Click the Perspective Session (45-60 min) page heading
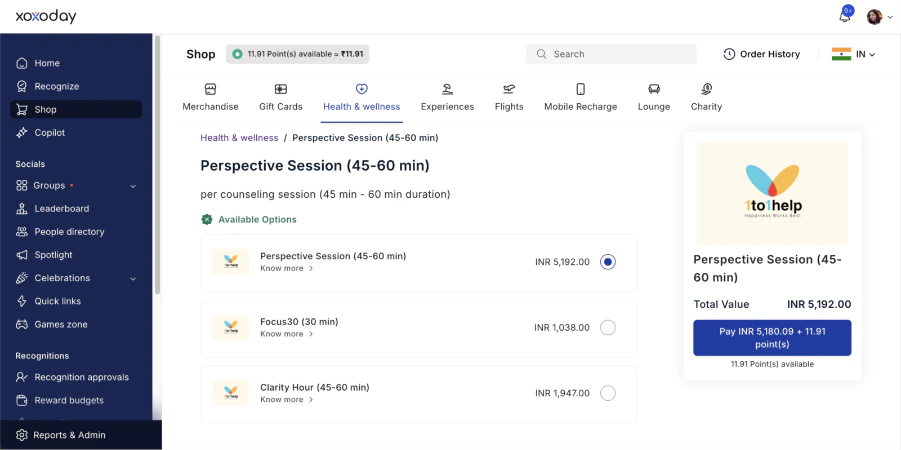 (315, 166)
